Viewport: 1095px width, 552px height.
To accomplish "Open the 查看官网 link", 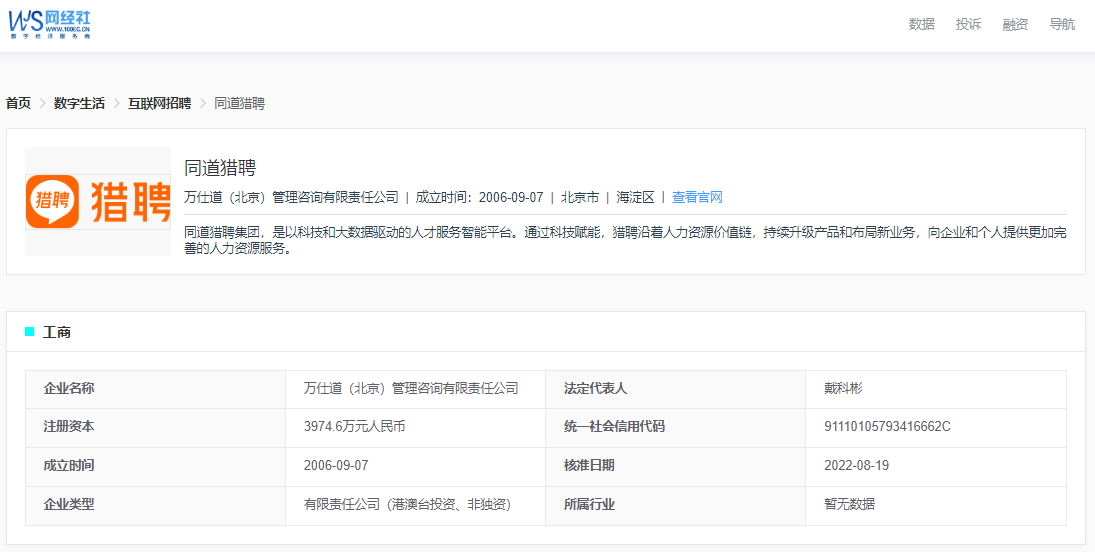I will coord(697,197).
